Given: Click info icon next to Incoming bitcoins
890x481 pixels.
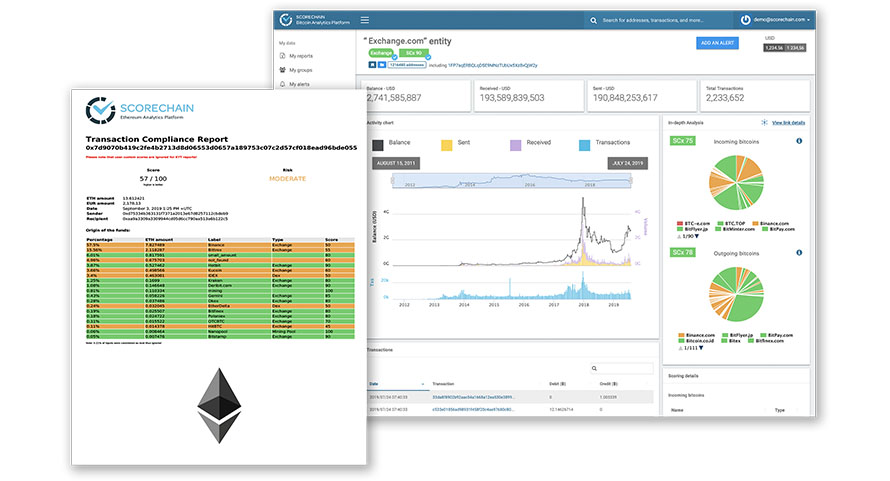Looking at the screenshot, I should [x=799, y=141].
